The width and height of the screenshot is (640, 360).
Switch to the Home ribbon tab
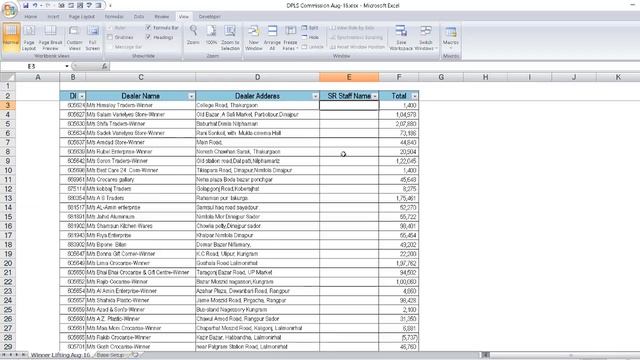coord(31,17)
